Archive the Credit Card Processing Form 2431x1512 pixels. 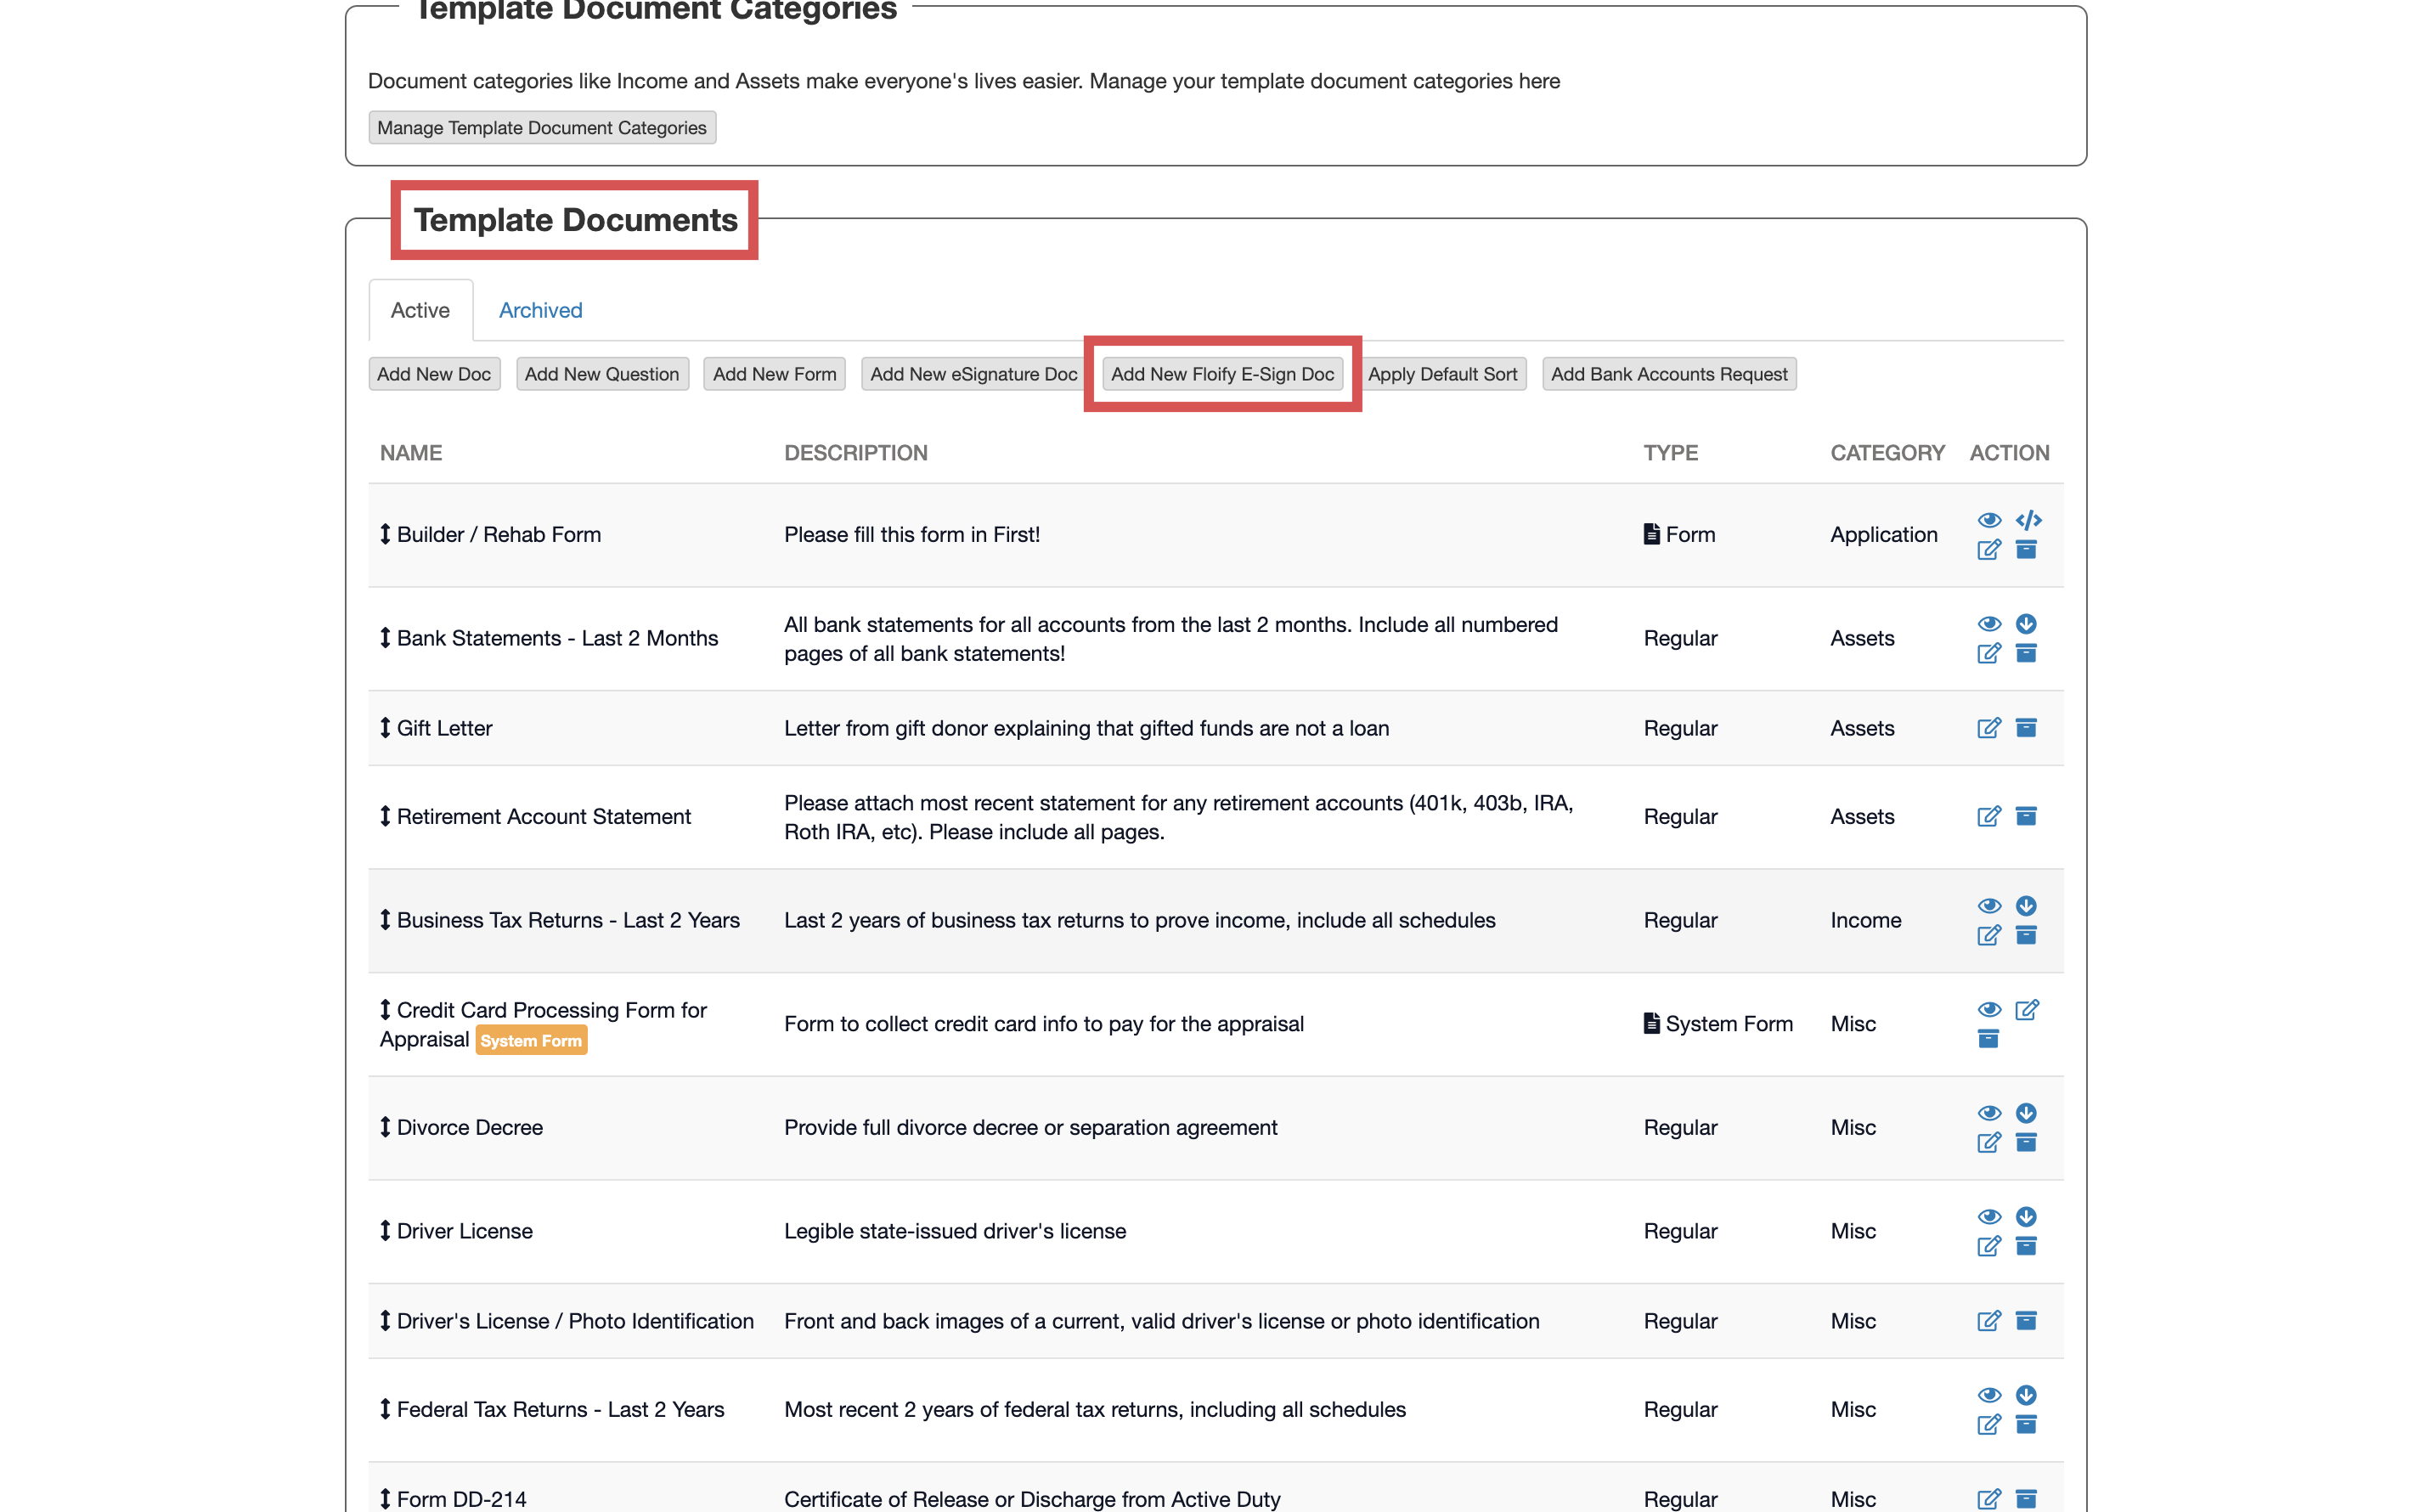click(x=1988, y=1039)
